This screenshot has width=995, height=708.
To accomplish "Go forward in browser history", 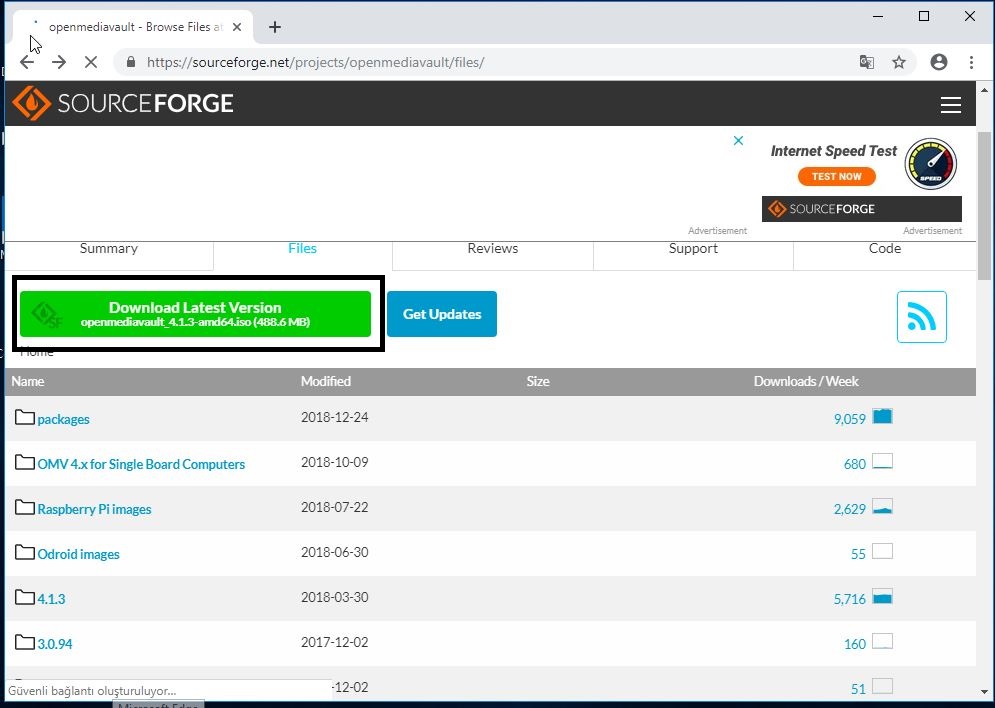I will coord(59,62).
